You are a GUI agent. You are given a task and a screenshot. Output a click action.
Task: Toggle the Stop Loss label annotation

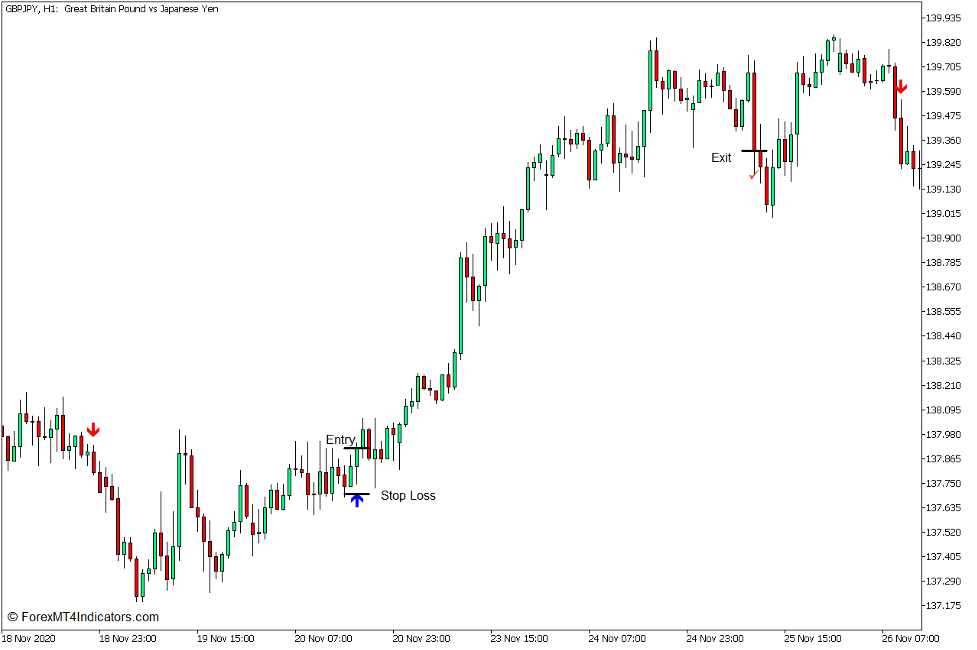click(x=408, y=495)
